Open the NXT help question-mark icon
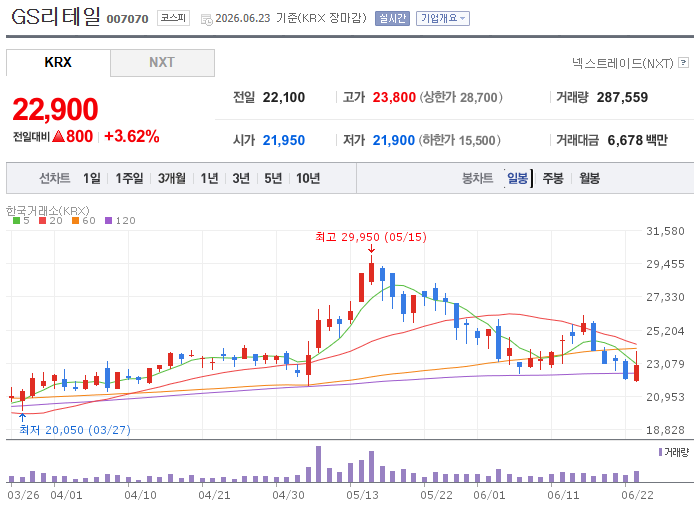The width and height of the screenshot is (694, 508). coord(683,62)
